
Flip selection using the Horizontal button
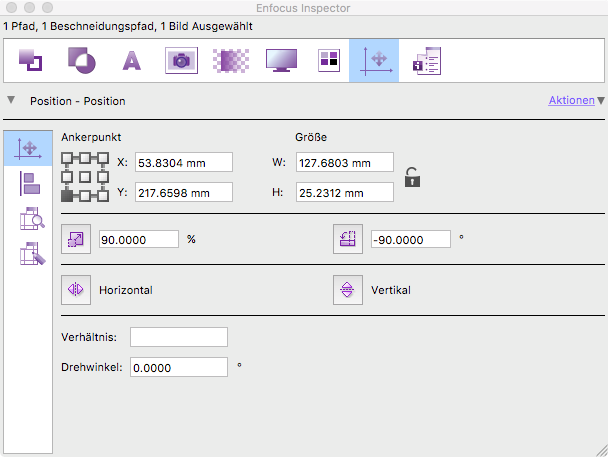pos(76,290)
